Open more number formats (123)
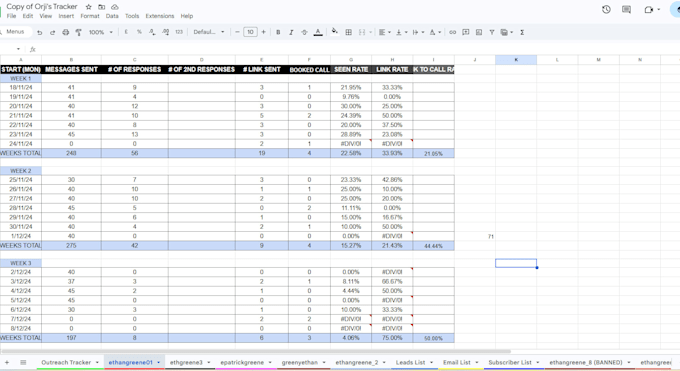The image size is (680, 371). 179,32
